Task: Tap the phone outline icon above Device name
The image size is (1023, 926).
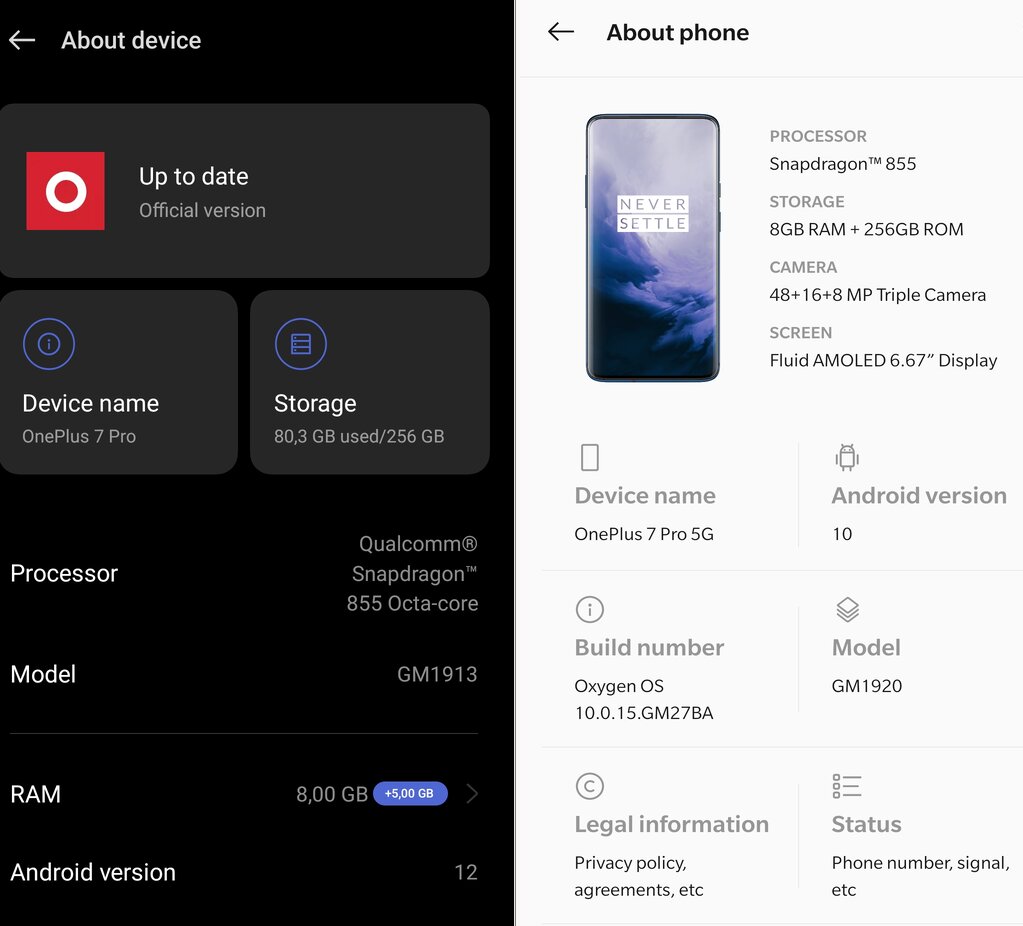Action: coord(590,457)
